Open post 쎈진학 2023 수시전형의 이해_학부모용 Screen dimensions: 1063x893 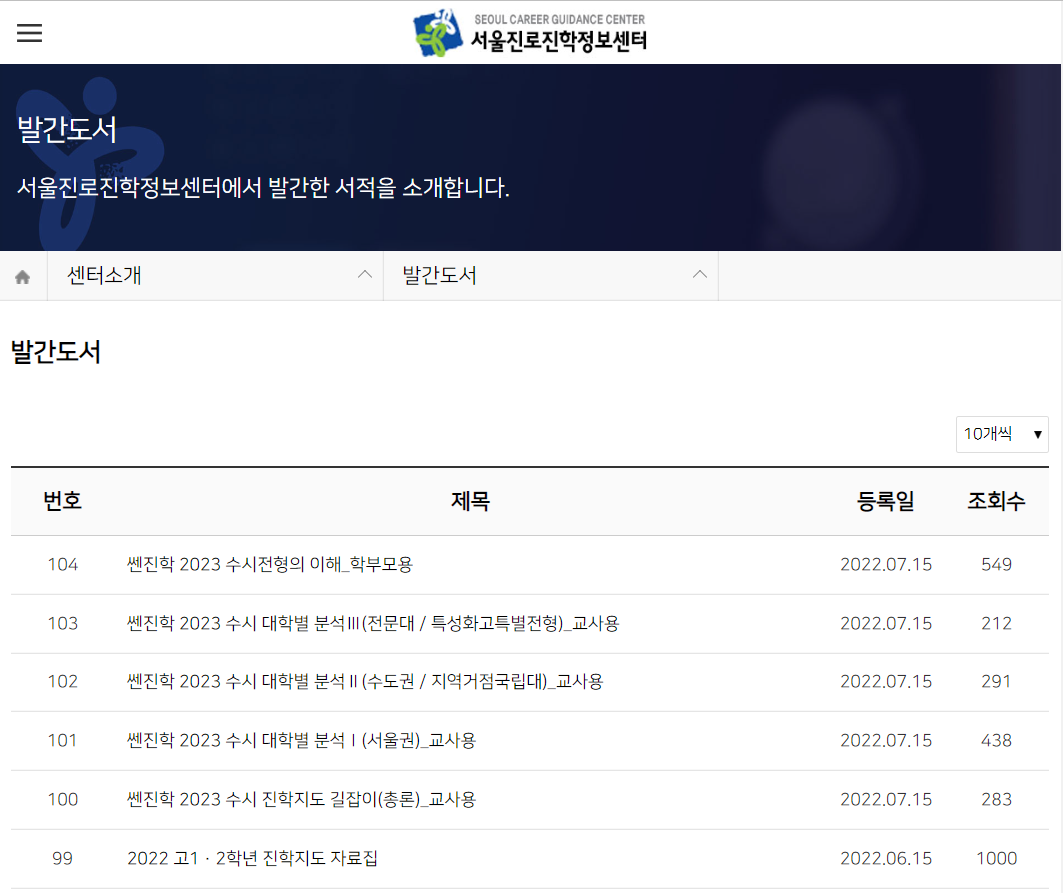pos(270,564)
